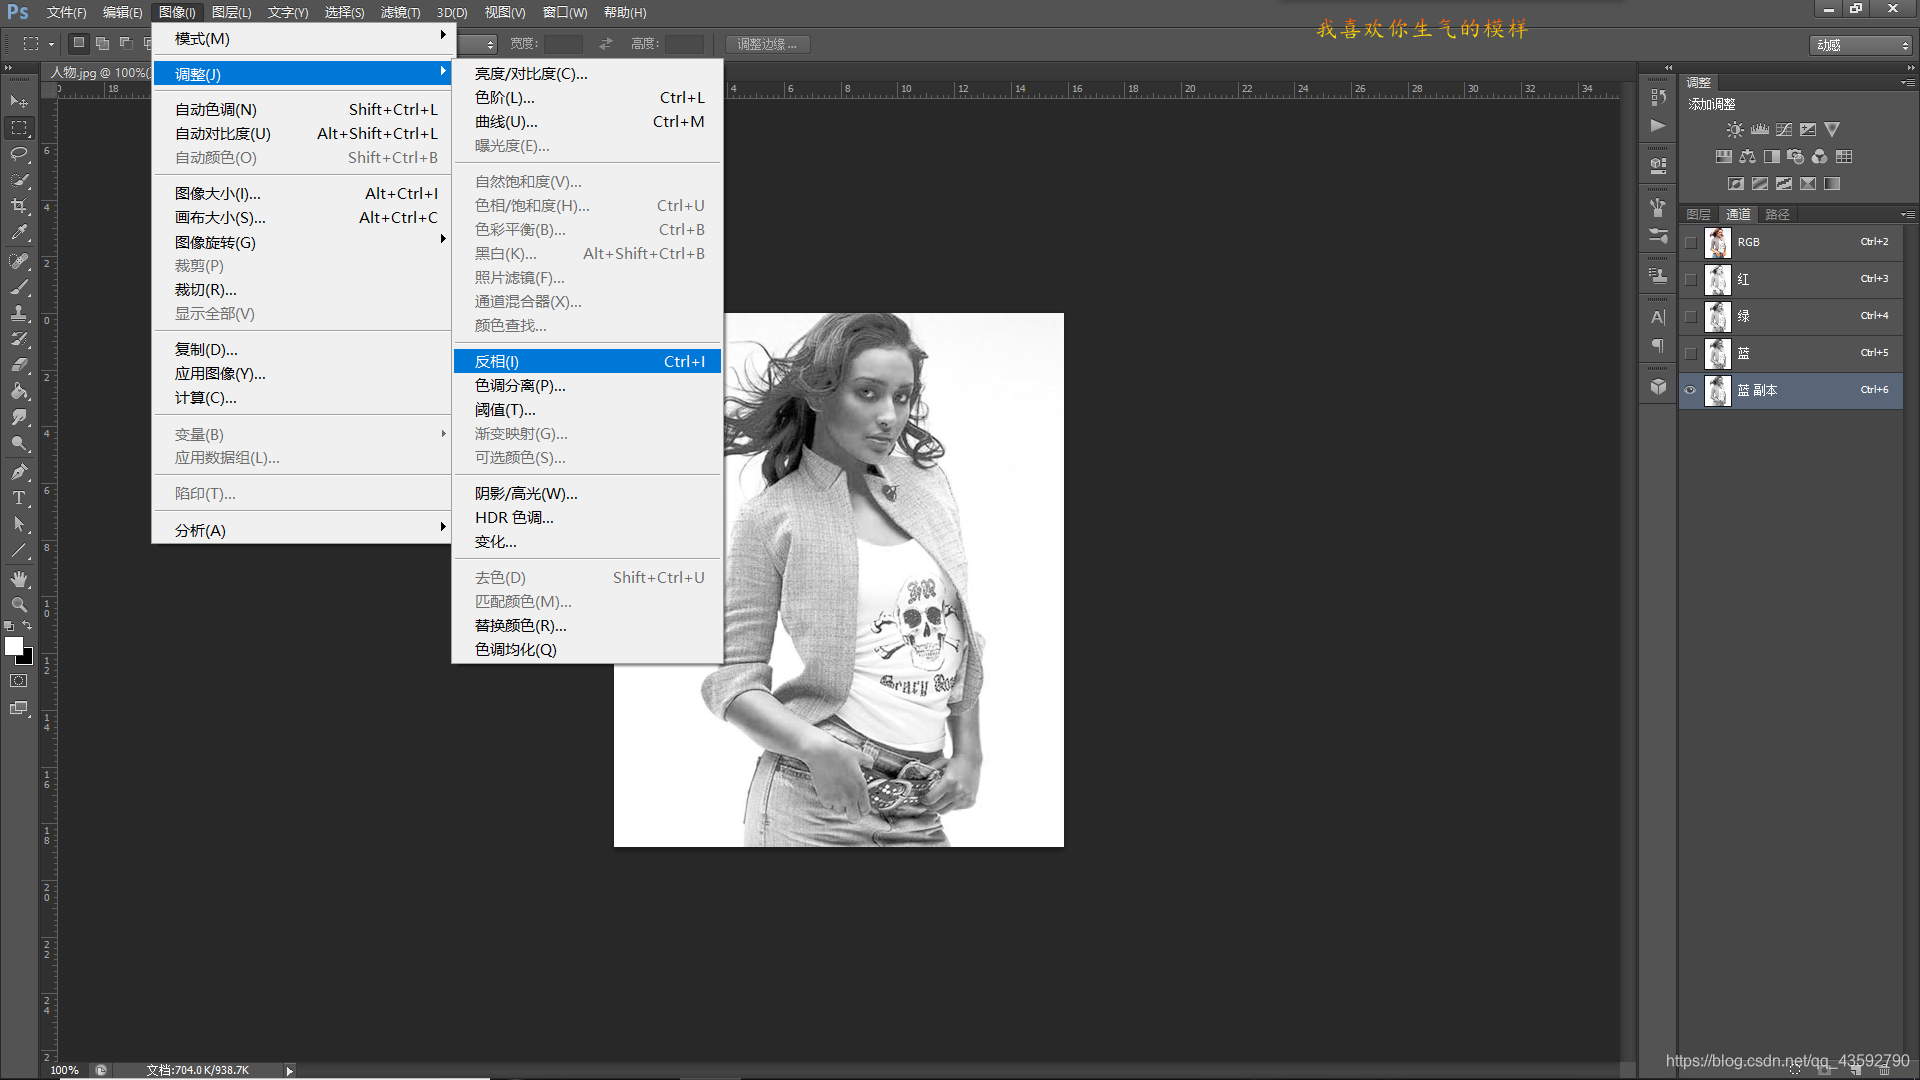Add a Color Balance scales adjustment
This screenshot has width=1920, height=1080.
pyautogui.click(x=1747, y=157)
